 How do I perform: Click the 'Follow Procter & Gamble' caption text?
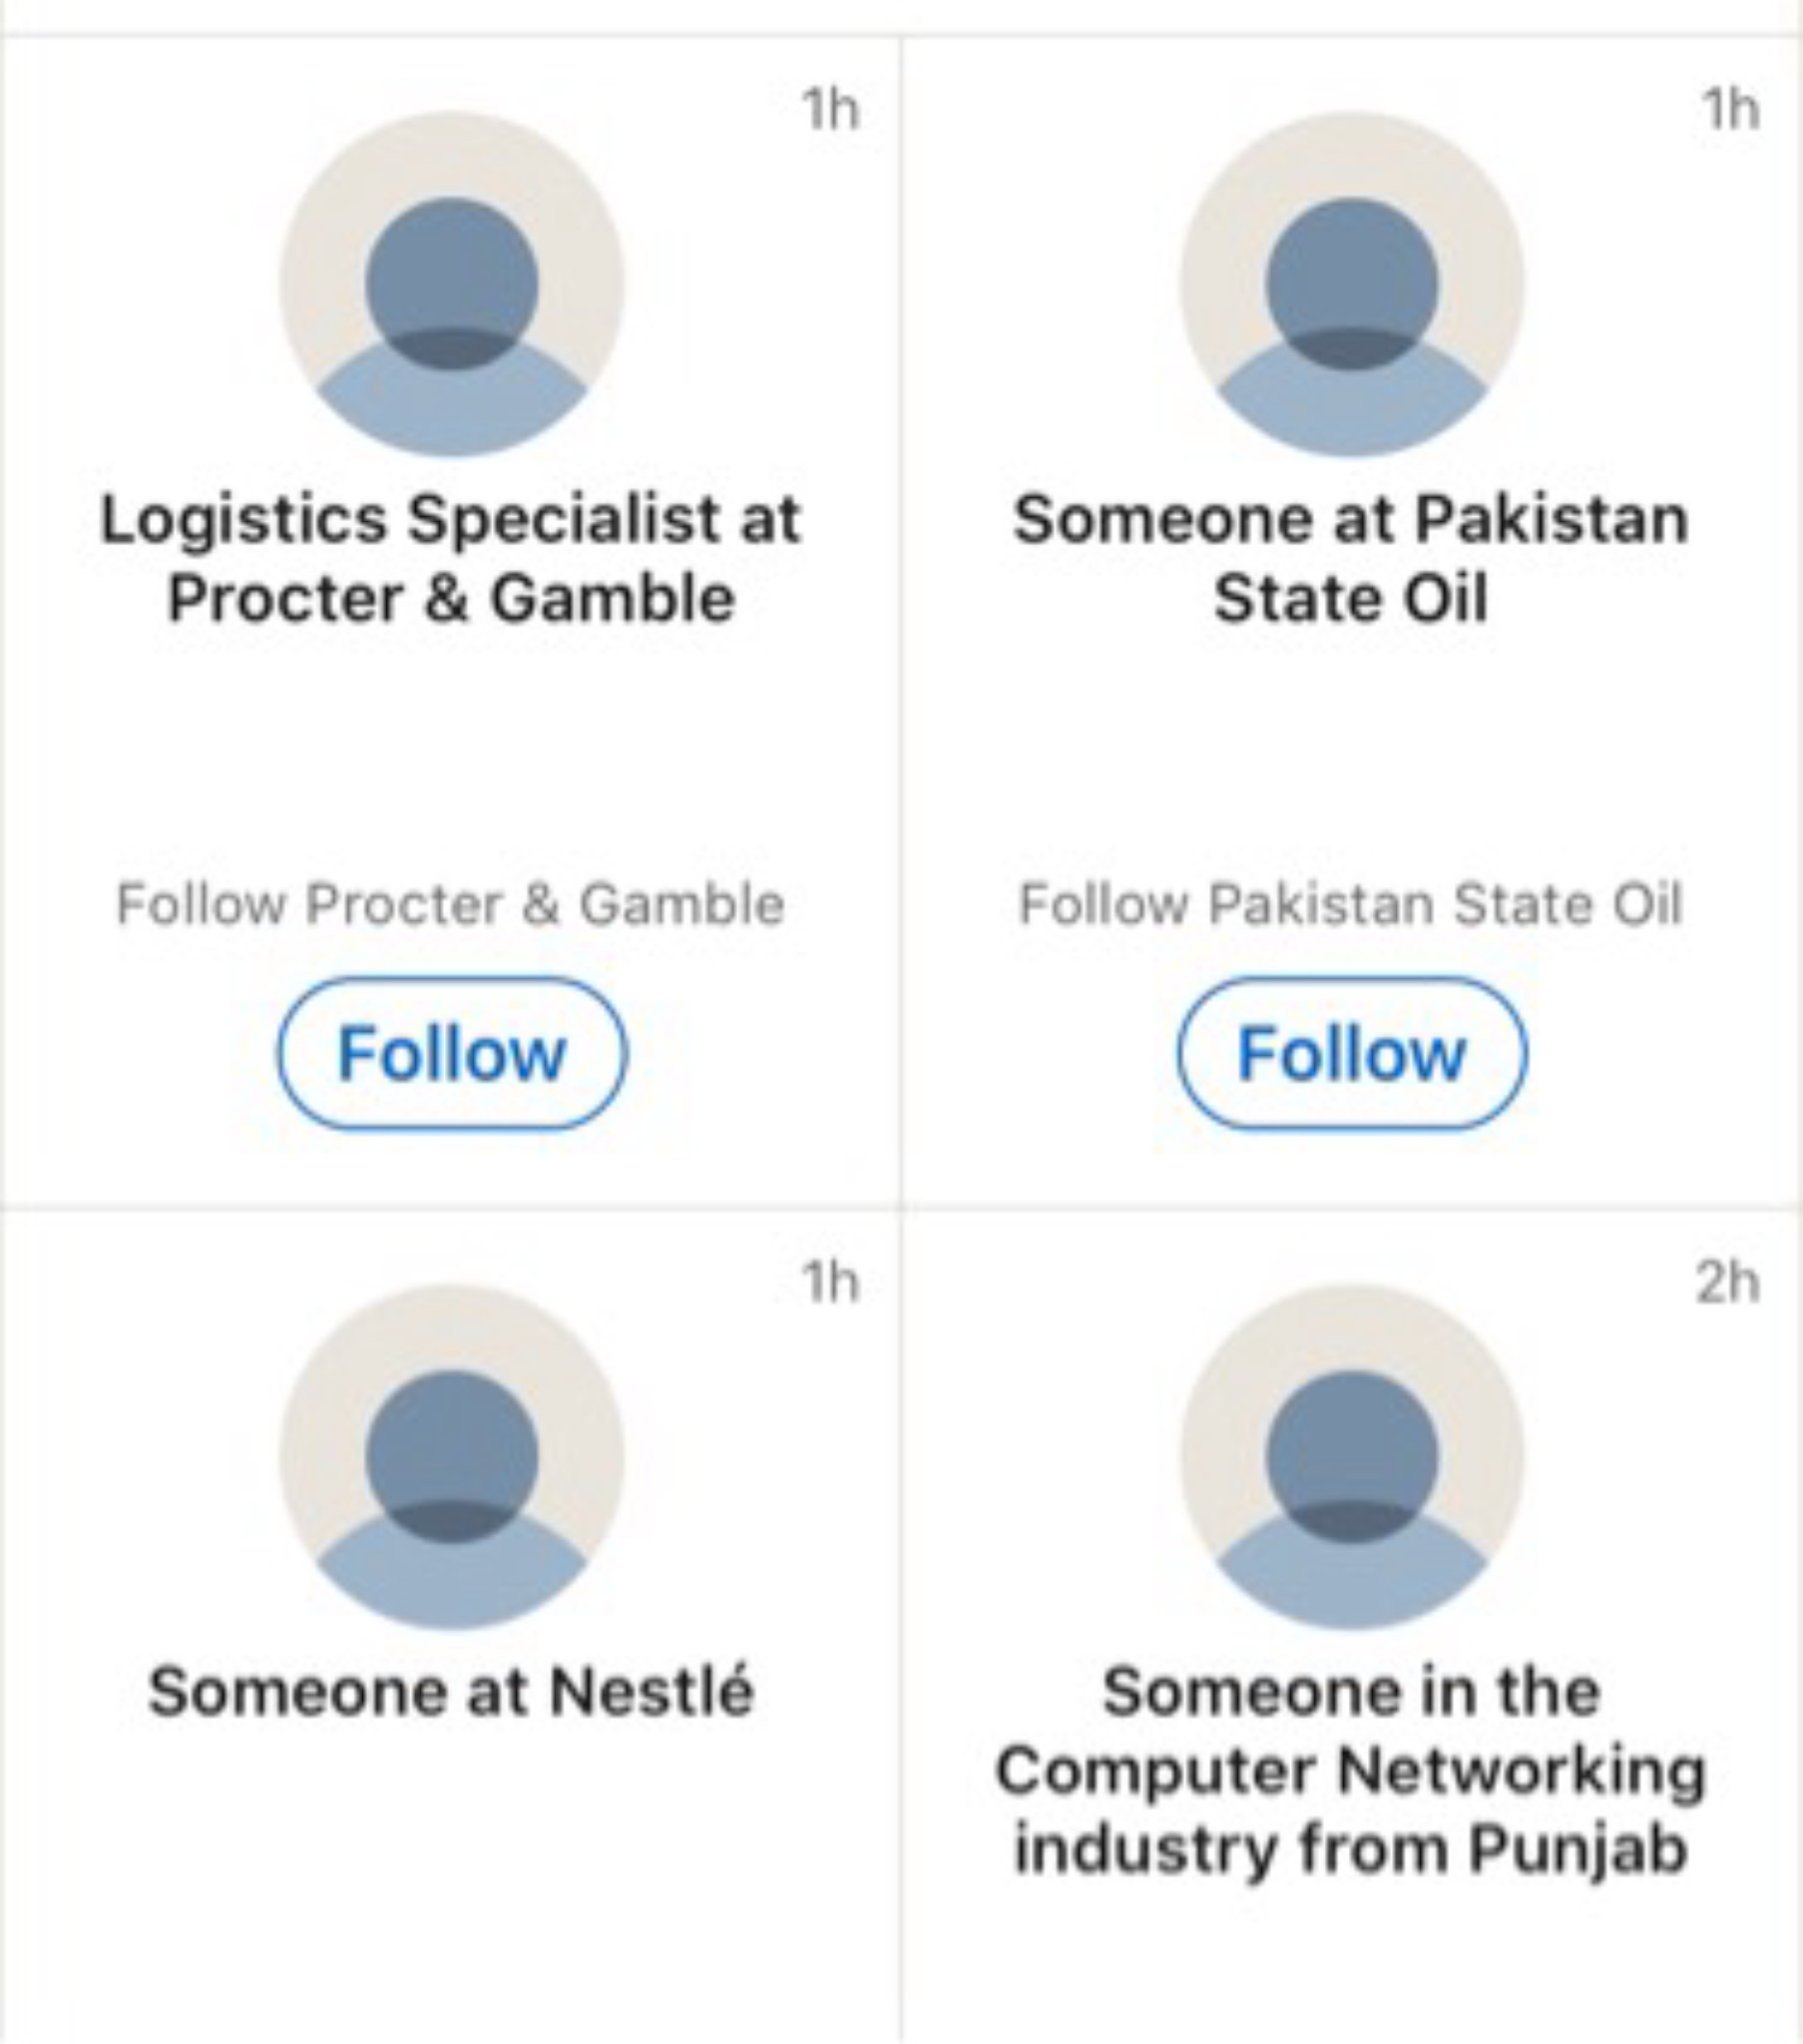coord(451,904)
